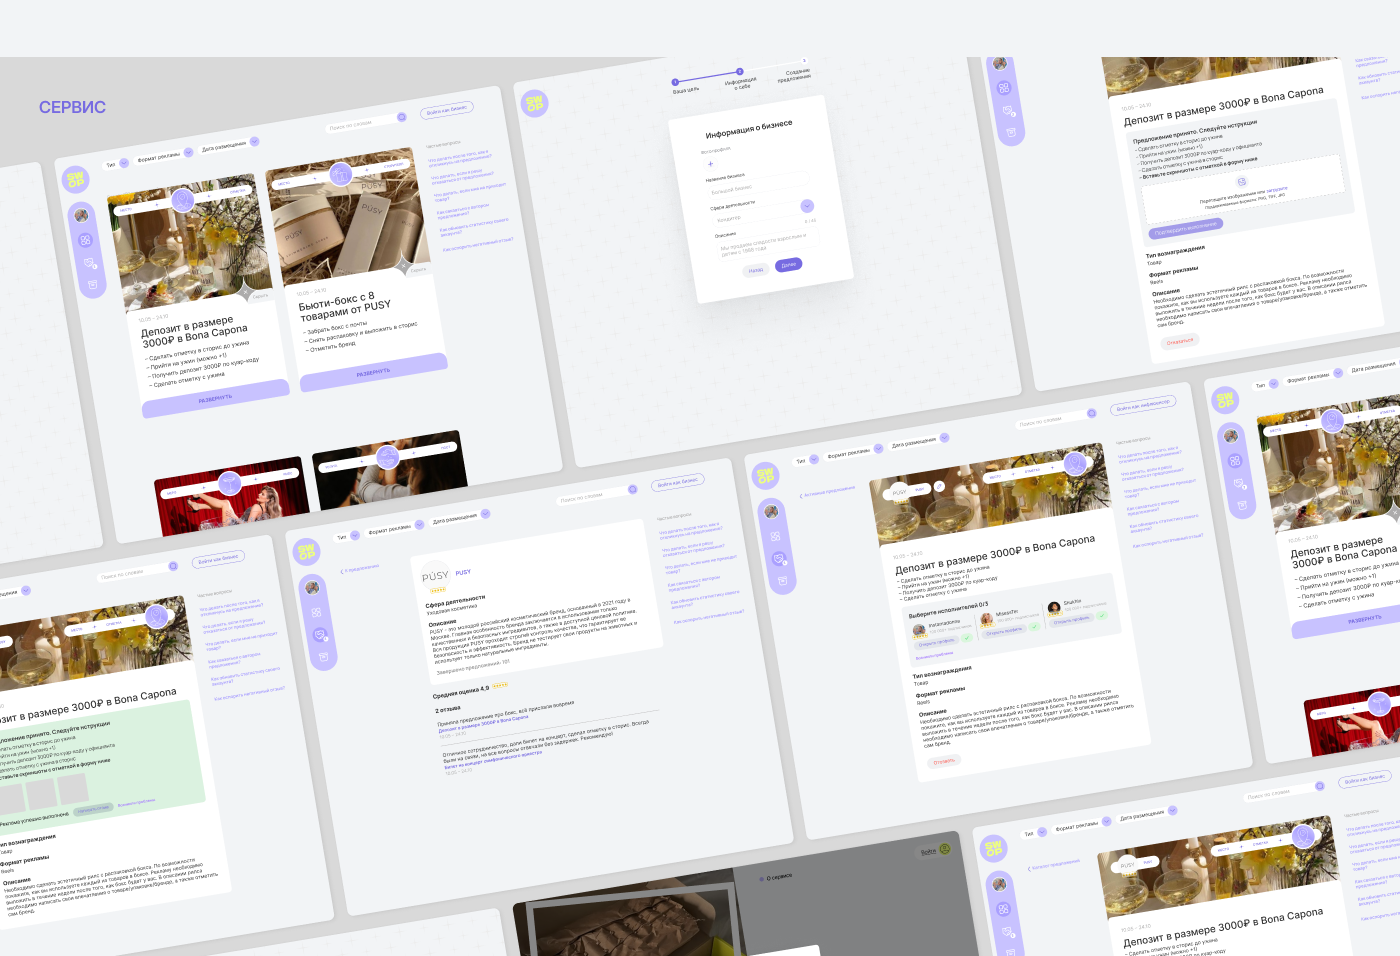Go back via the Активные предложения link

coord(828,491)
